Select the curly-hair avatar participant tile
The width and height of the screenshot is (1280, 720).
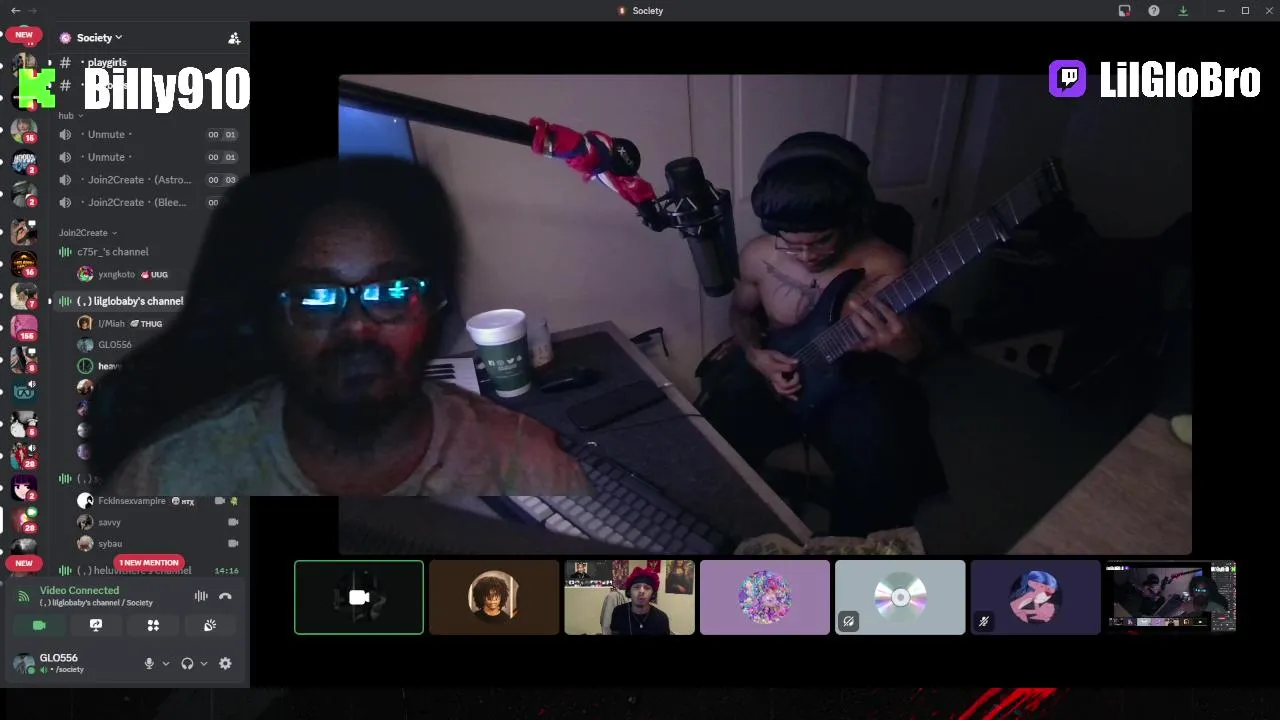click(494, 597)
